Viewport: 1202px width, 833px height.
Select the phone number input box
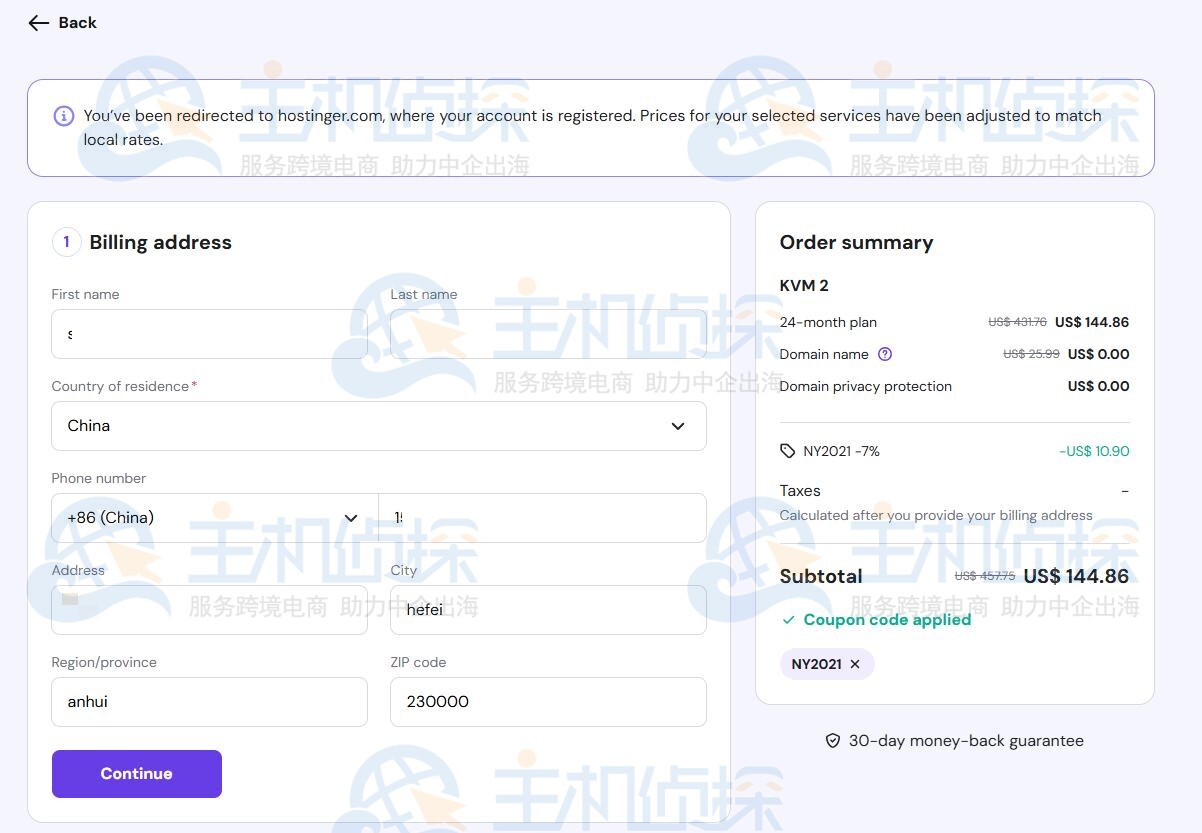(542, 518)
